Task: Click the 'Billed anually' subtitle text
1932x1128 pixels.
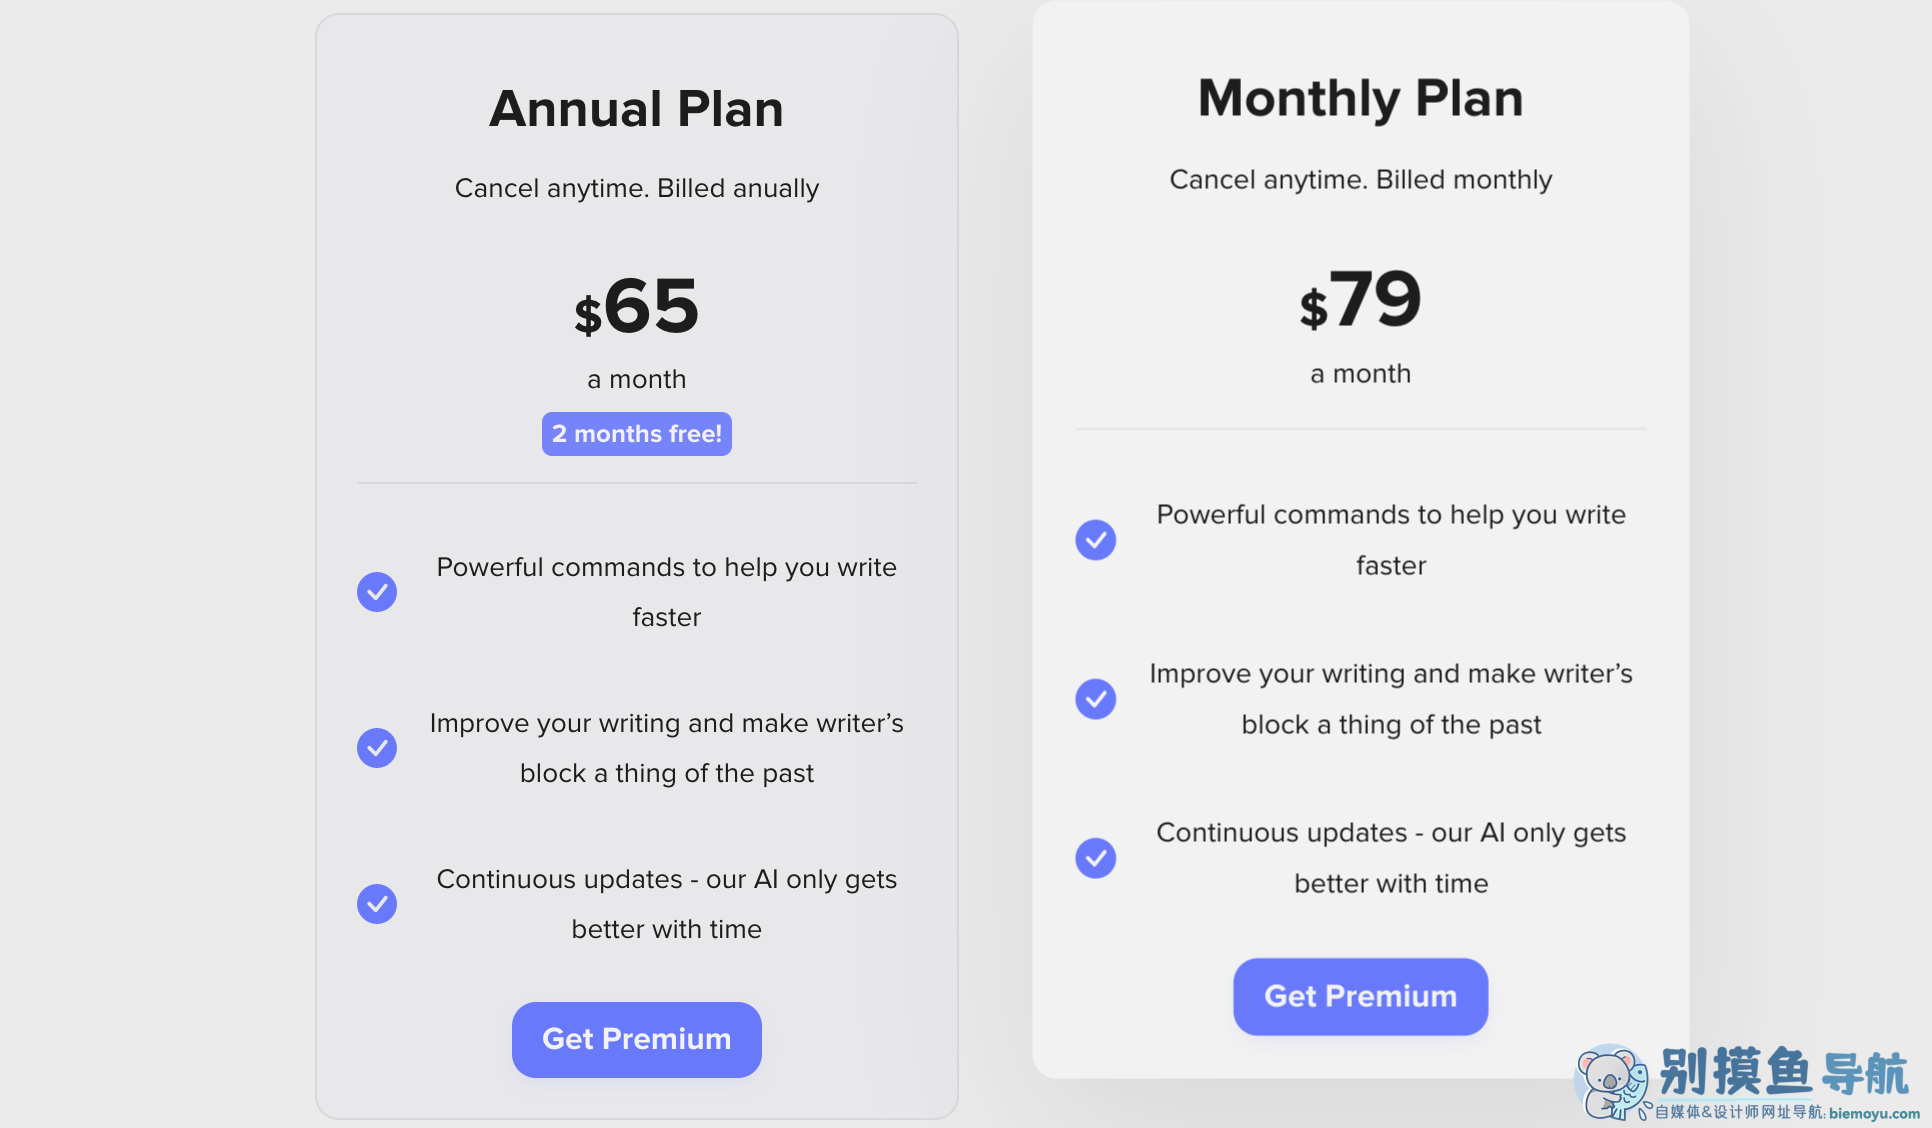Action: point(738,188)
